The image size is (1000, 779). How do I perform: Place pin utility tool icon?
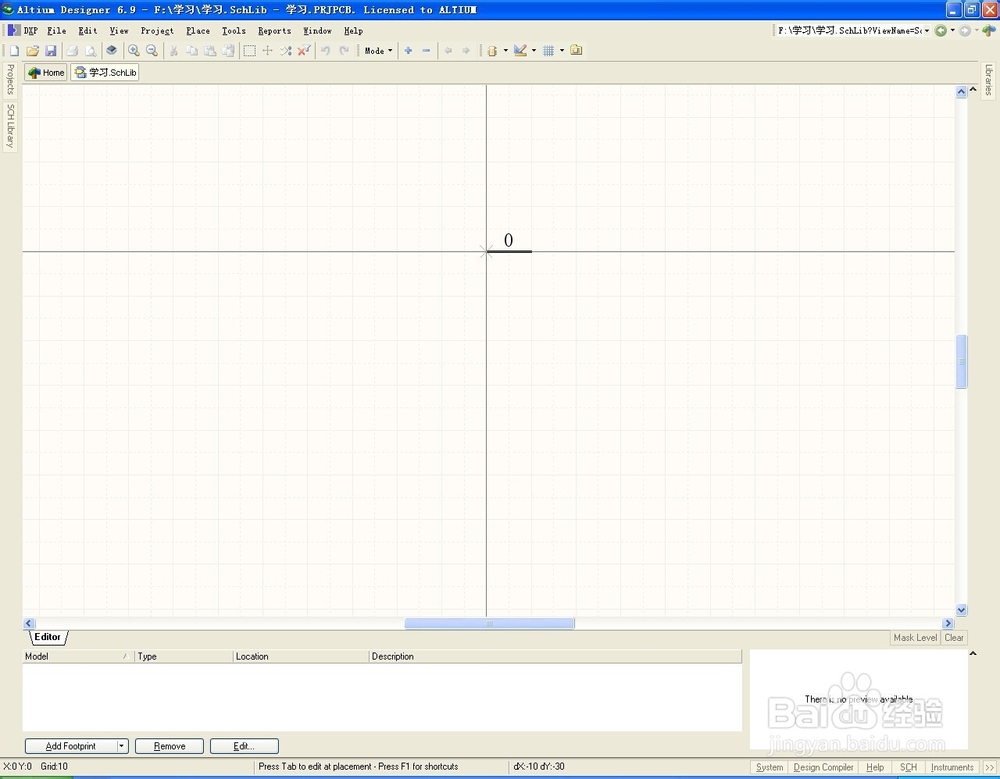coord(492,50)
